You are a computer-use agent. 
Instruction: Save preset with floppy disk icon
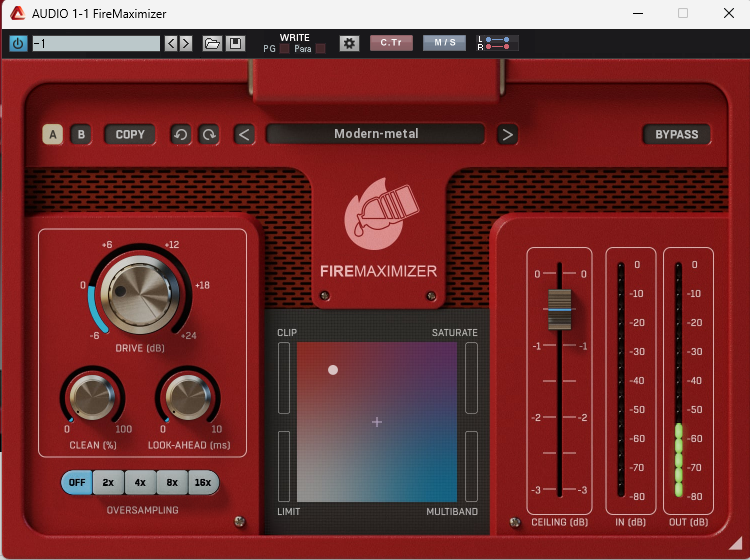(x=235, y=44)
